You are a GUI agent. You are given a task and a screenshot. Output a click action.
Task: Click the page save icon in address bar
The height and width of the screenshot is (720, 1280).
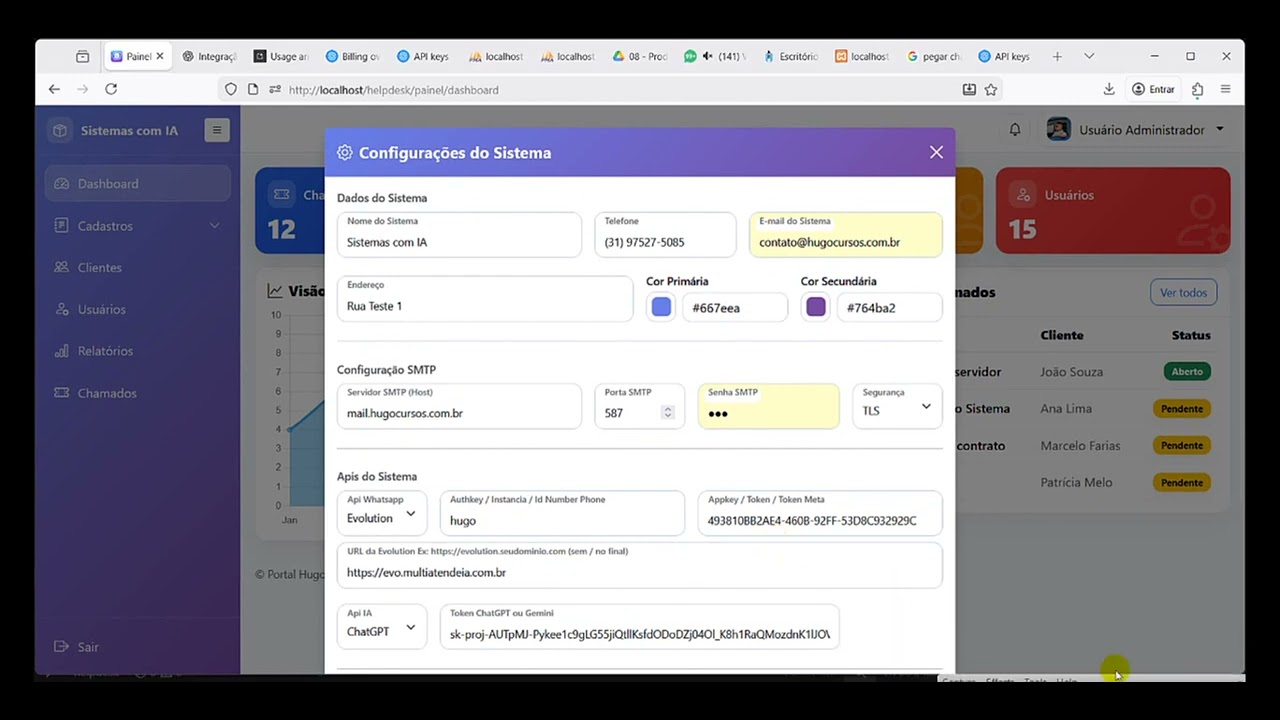point(969,89)
